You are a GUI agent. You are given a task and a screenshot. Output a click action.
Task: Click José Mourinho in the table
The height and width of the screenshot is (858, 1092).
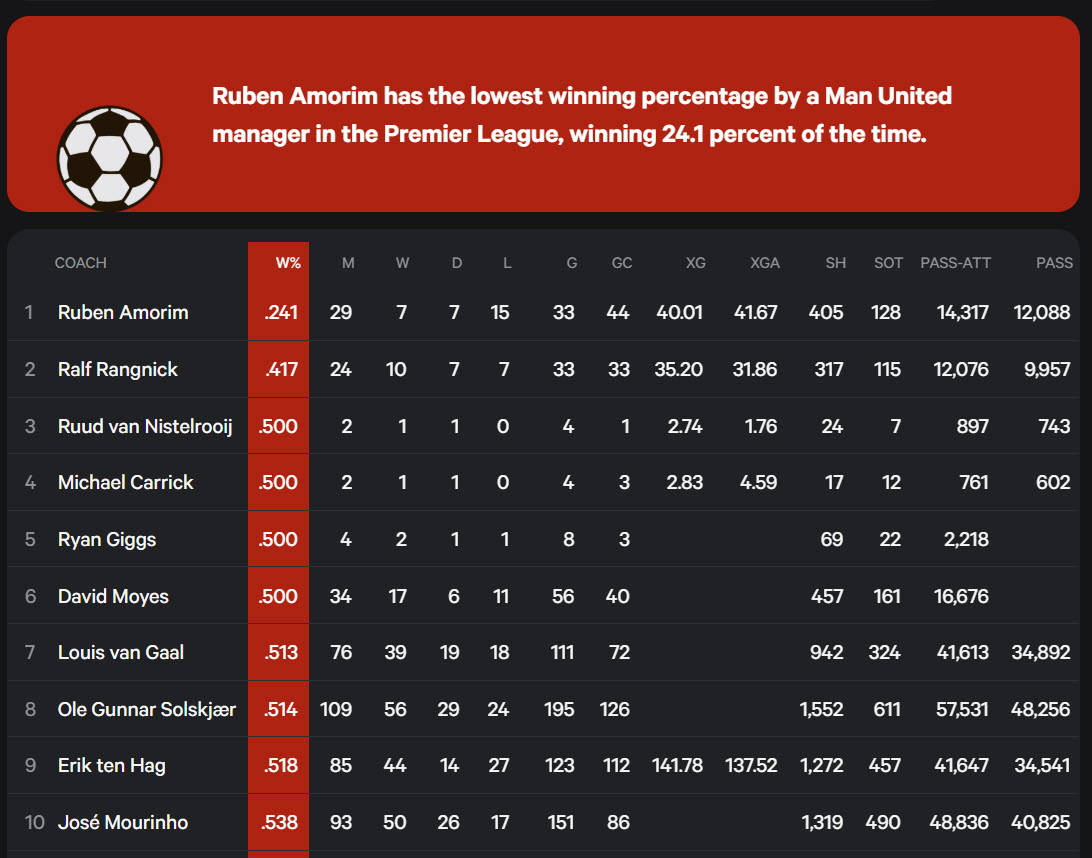coord(123,822)
